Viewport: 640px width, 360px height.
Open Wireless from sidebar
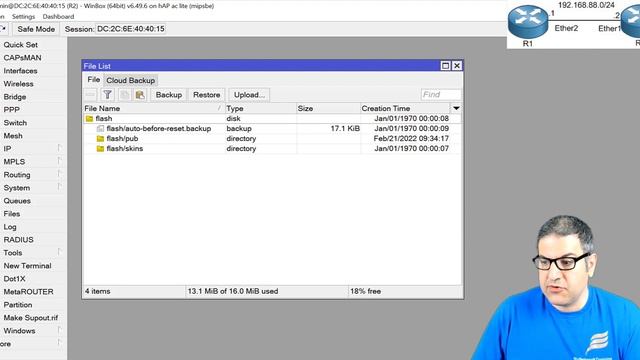18,84
